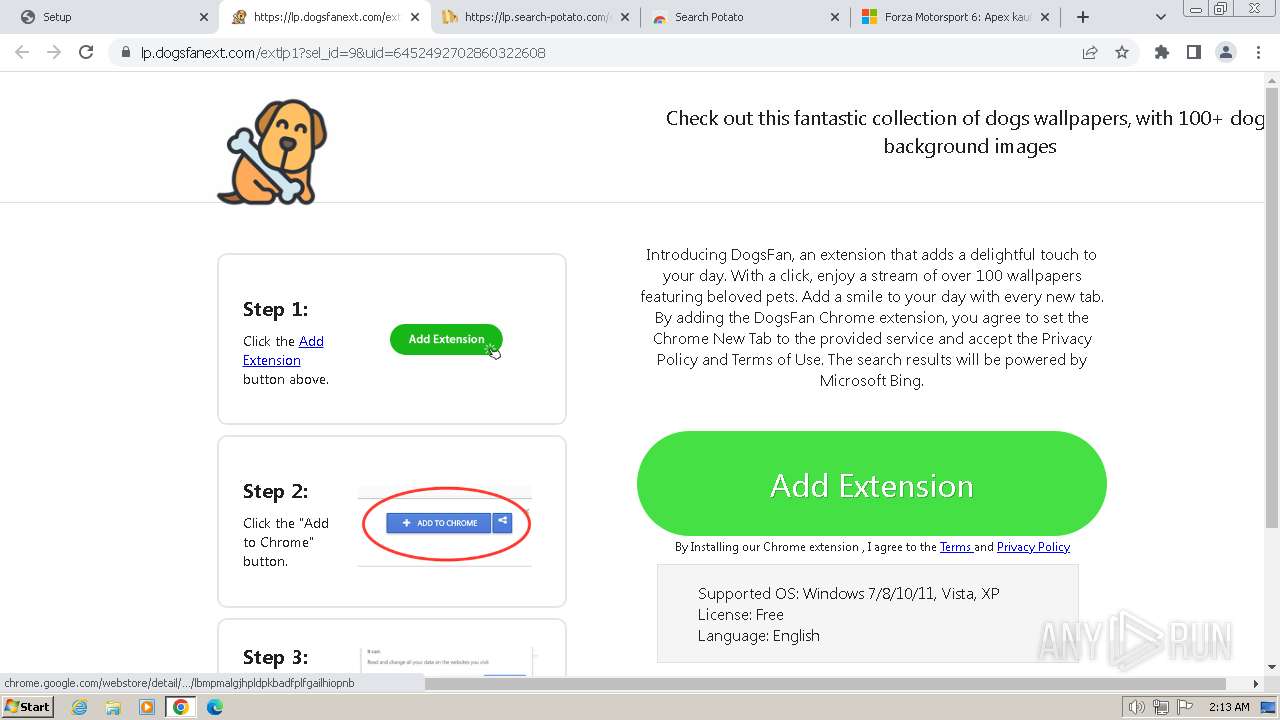Screen dimensions: 1280x720
Task: Click the Step 3 heading
Action: (x=276, y=657)
